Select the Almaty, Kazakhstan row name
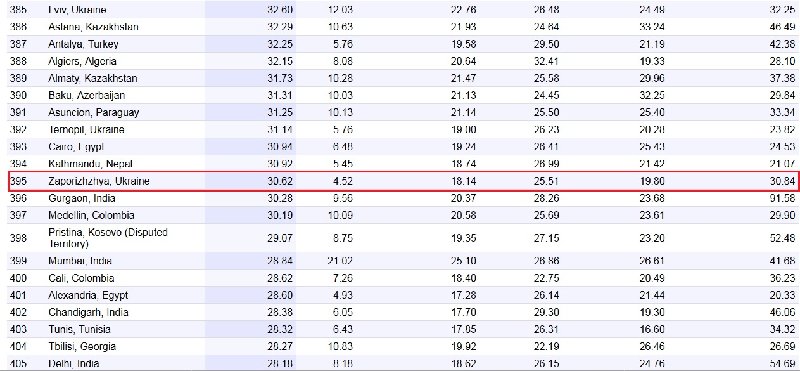 [x=92, y=79]
